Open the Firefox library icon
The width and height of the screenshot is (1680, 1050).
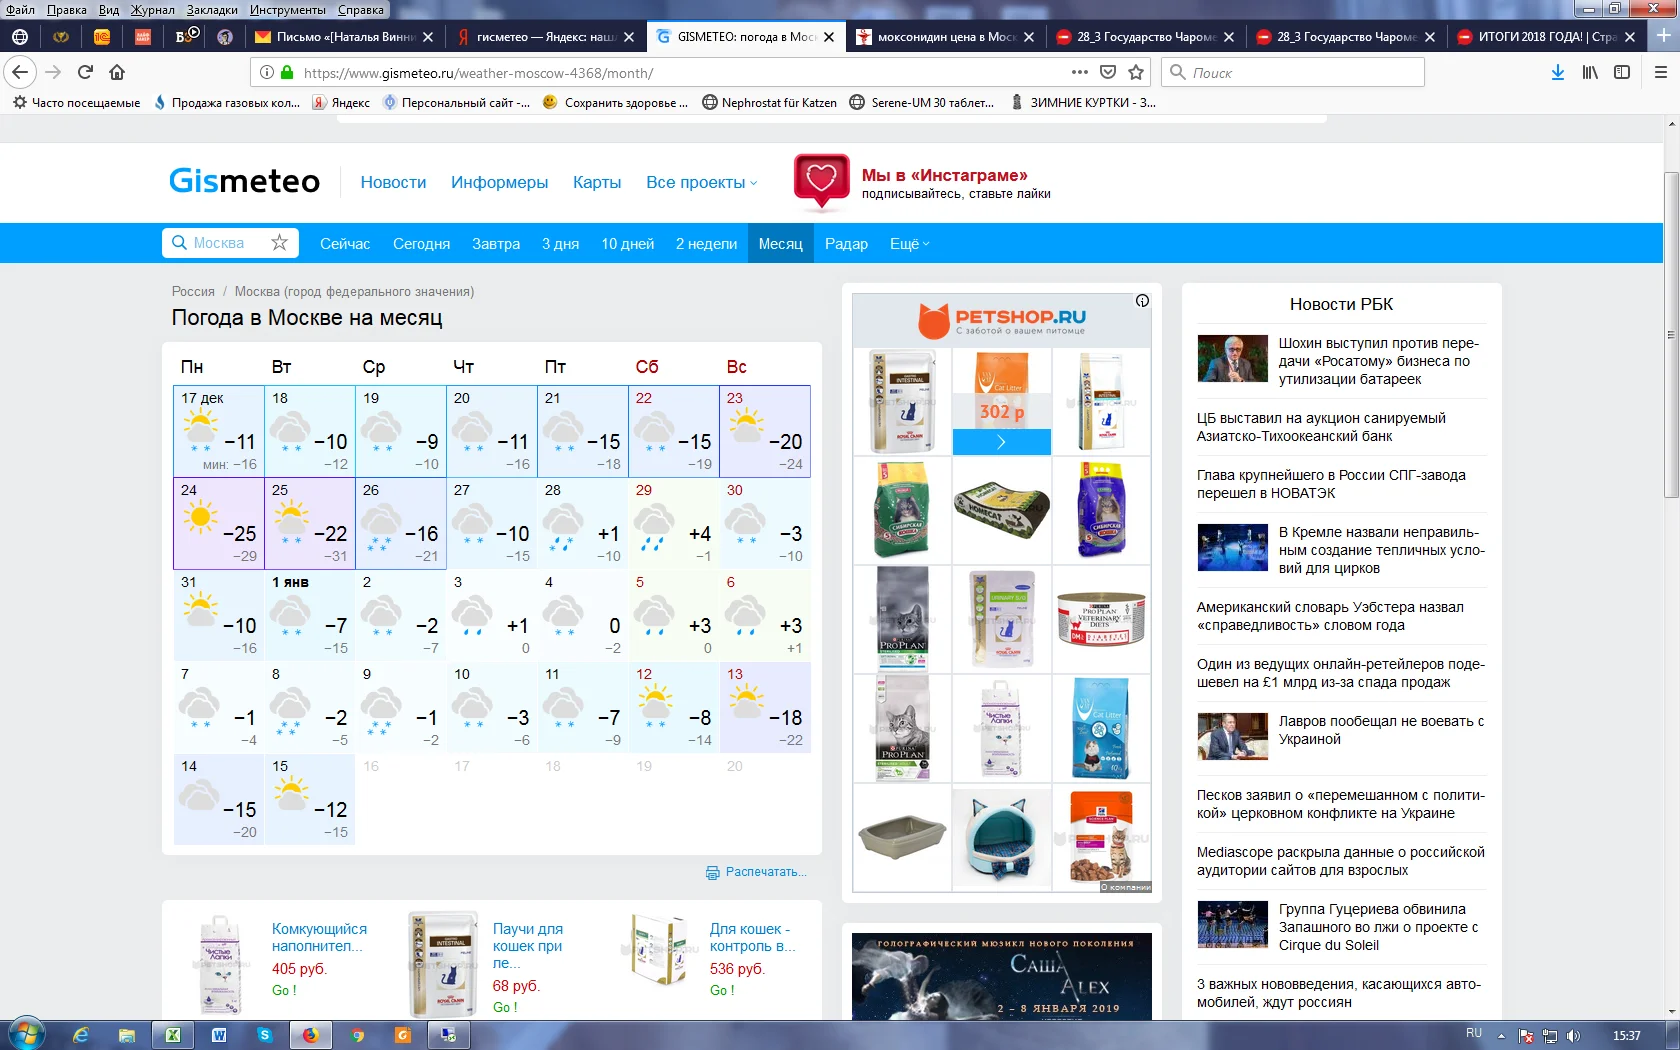[x=1590, y=72]
